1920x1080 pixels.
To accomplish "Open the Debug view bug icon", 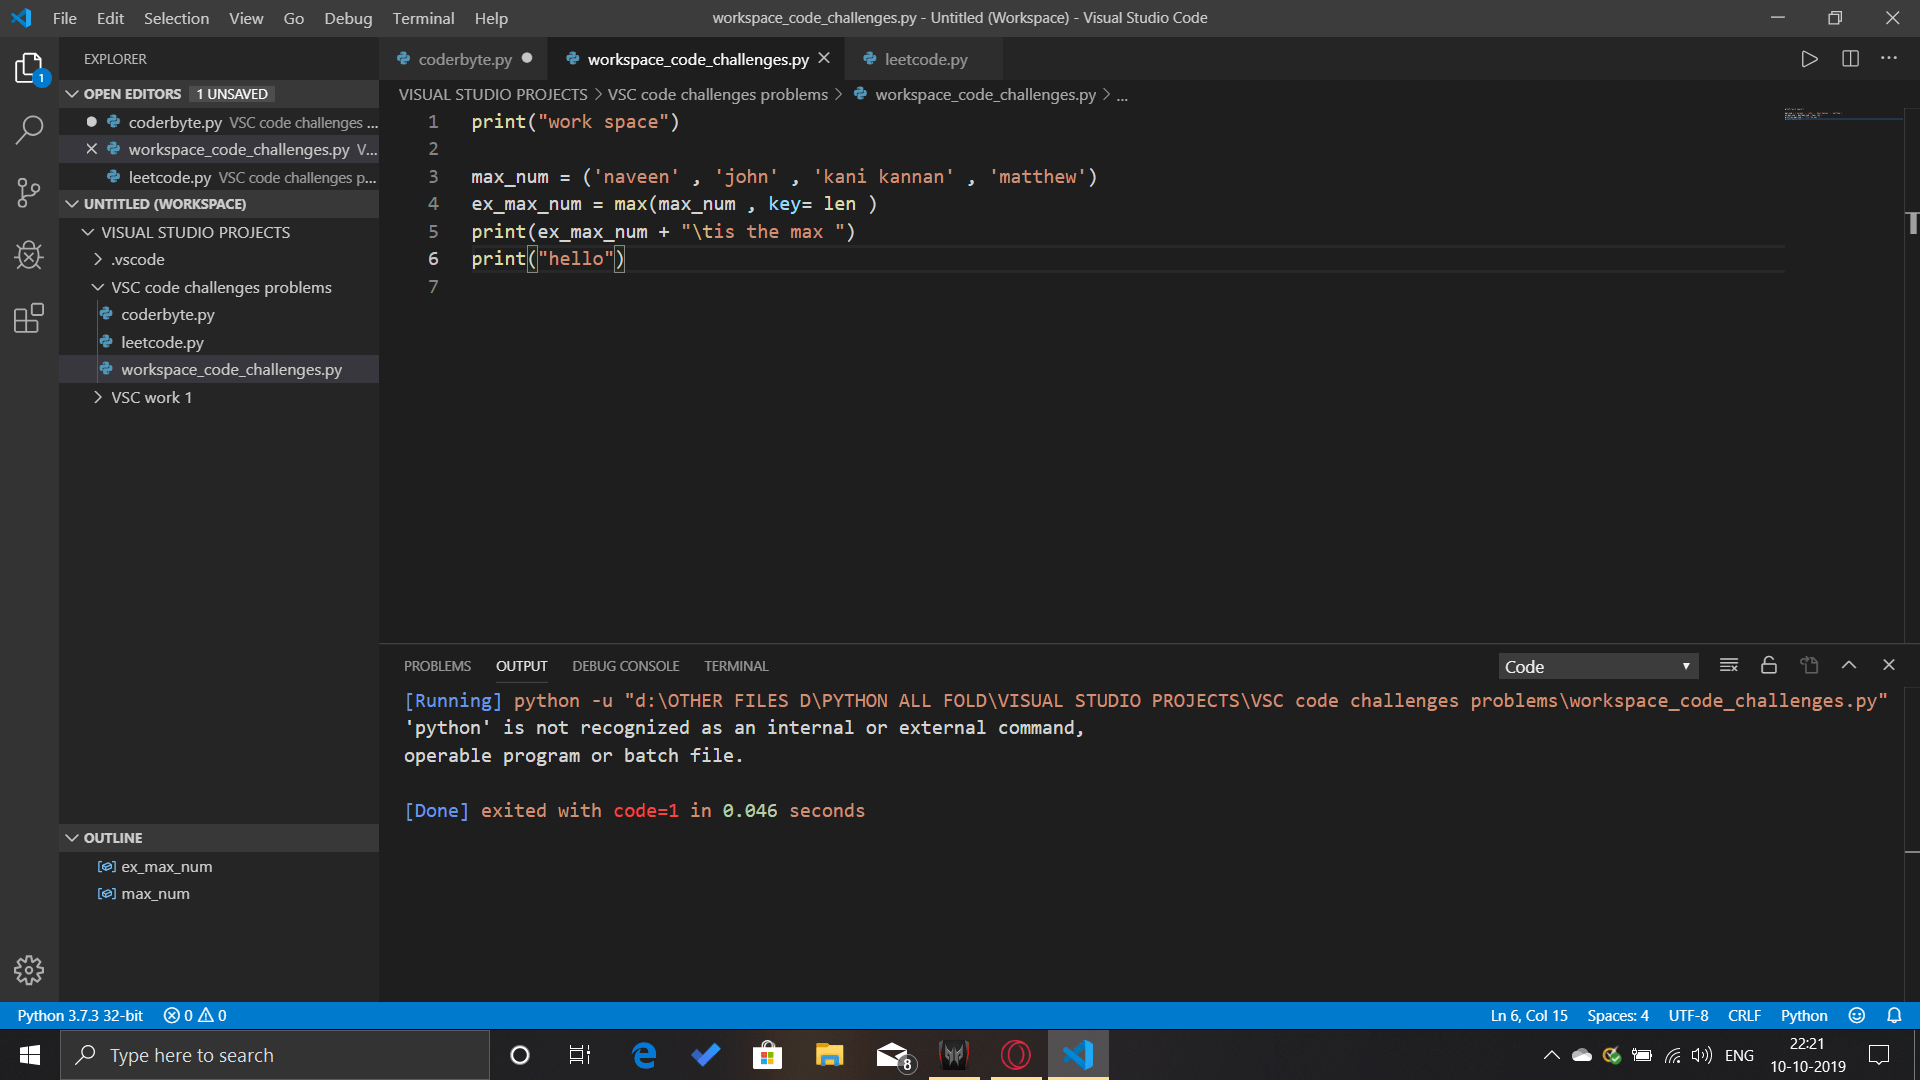I will 29,255.
